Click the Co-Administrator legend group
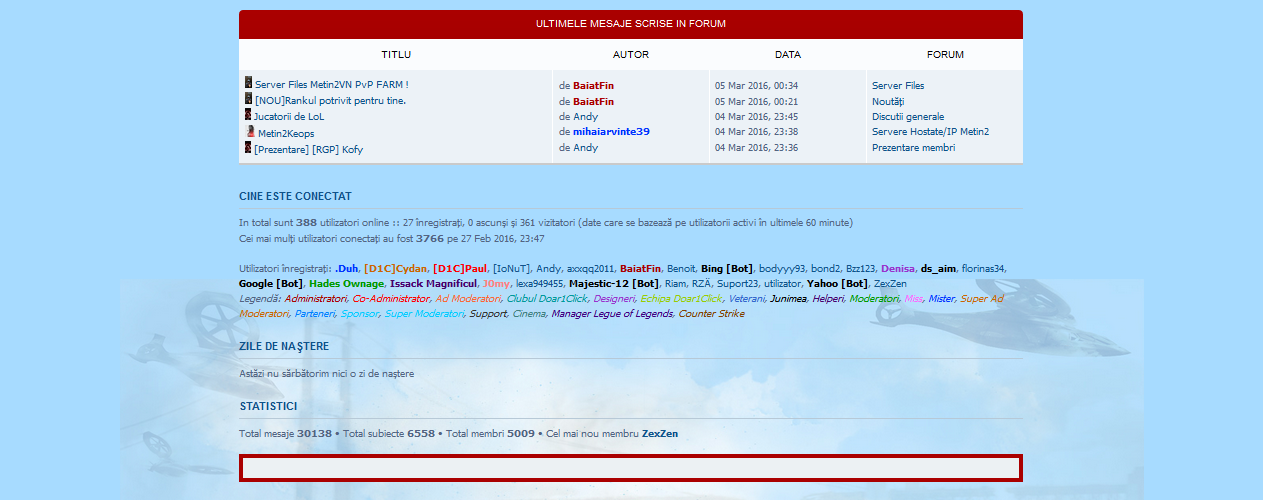The image size is (1263, 500). (x=391, y=299)
